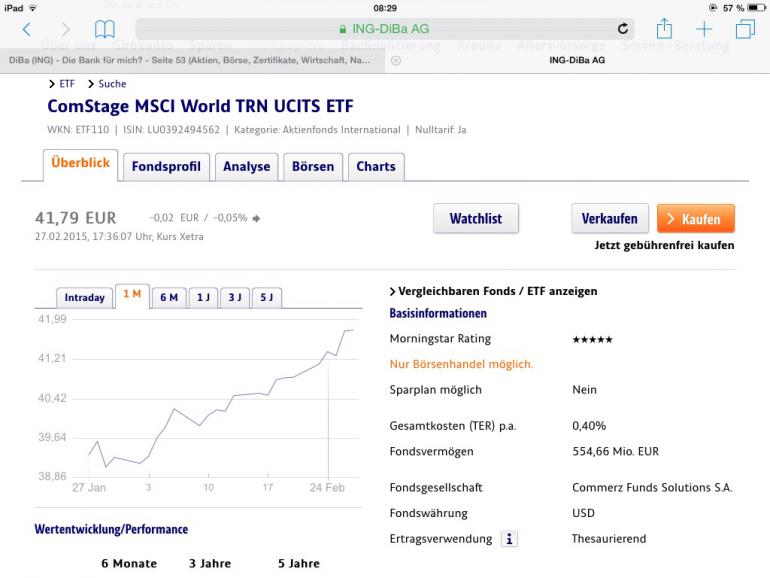Tap the Safari back arrow
This screenshot has height=578, width=770.
click(x=27, y=29)
